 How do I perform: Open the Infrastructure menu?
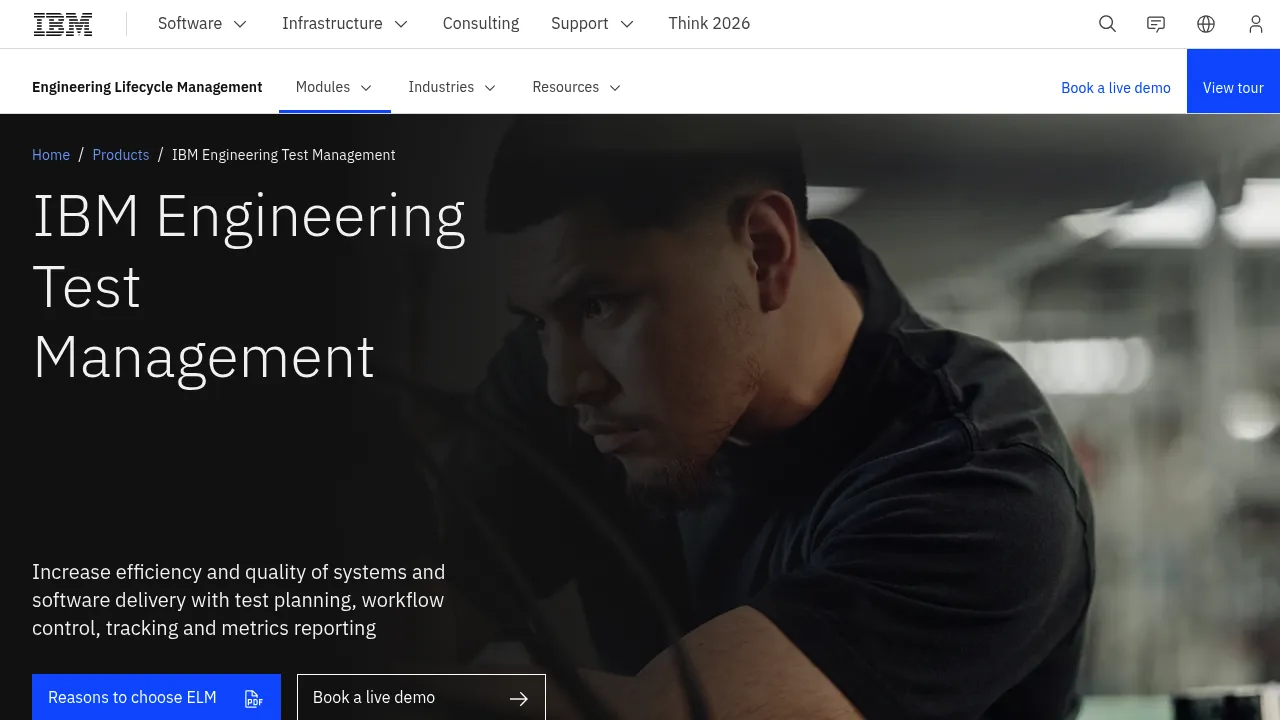click(x=345, y=24)
